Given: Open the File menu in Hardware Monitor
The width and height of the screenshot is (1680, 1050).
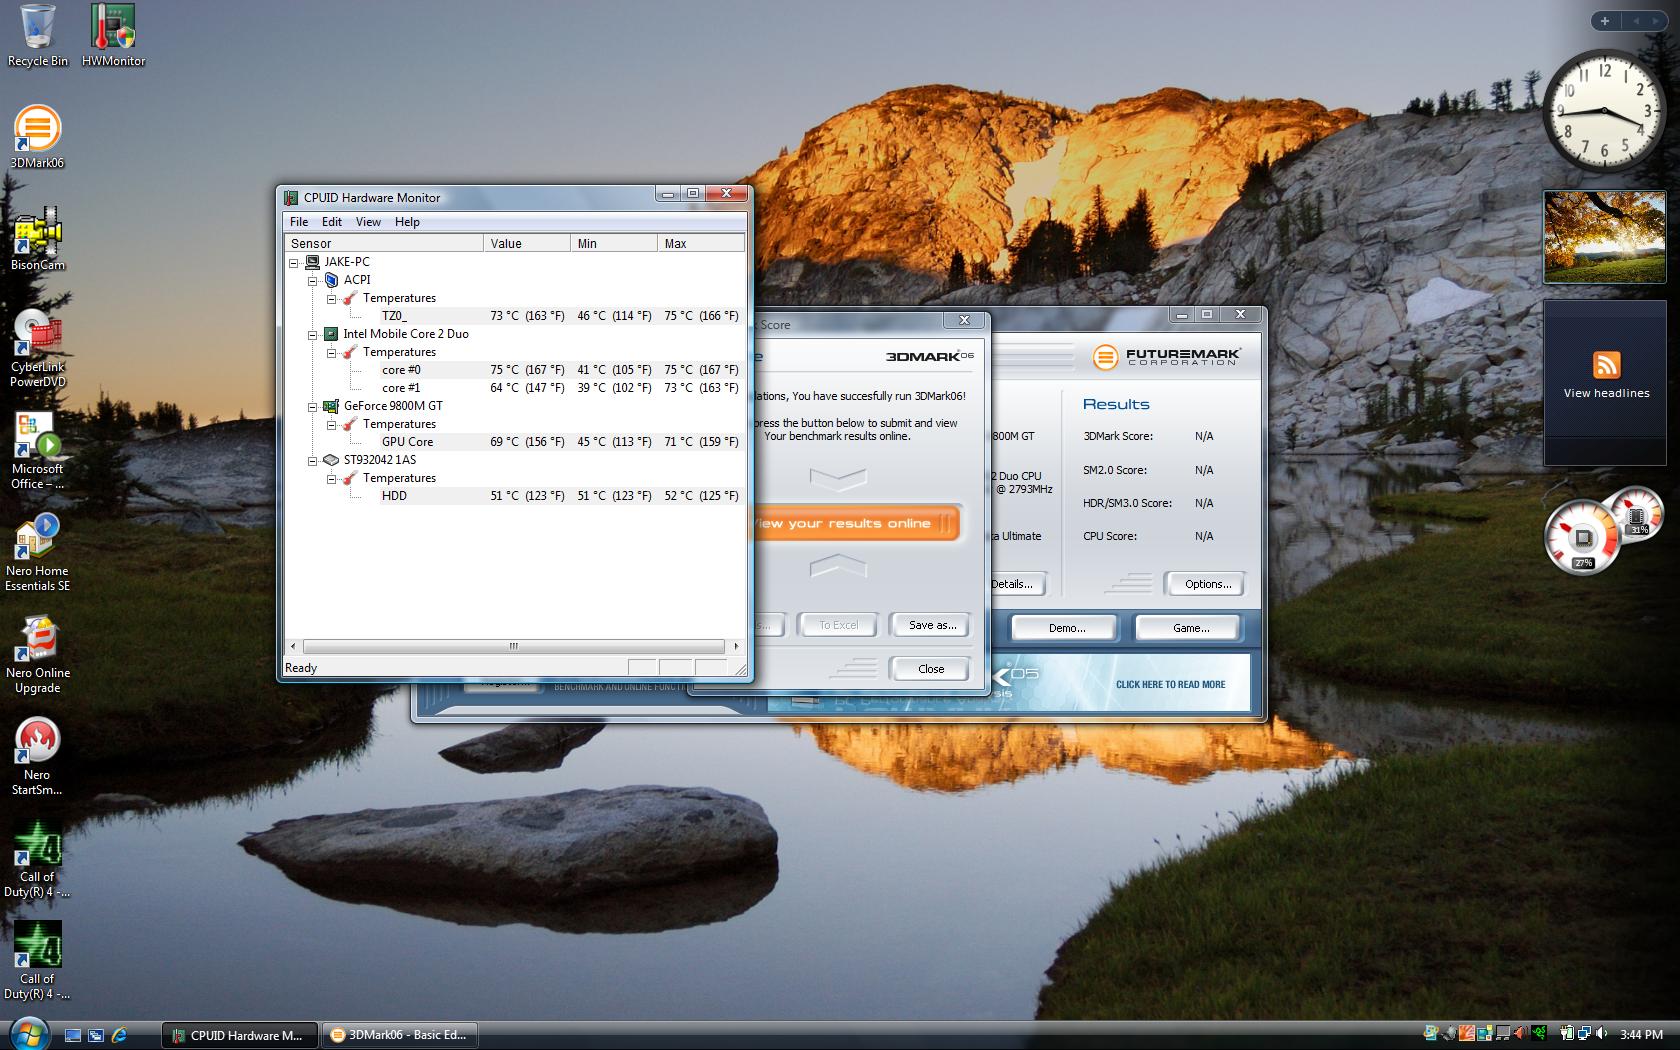Looking at the screenshot, I should point(299,222).
